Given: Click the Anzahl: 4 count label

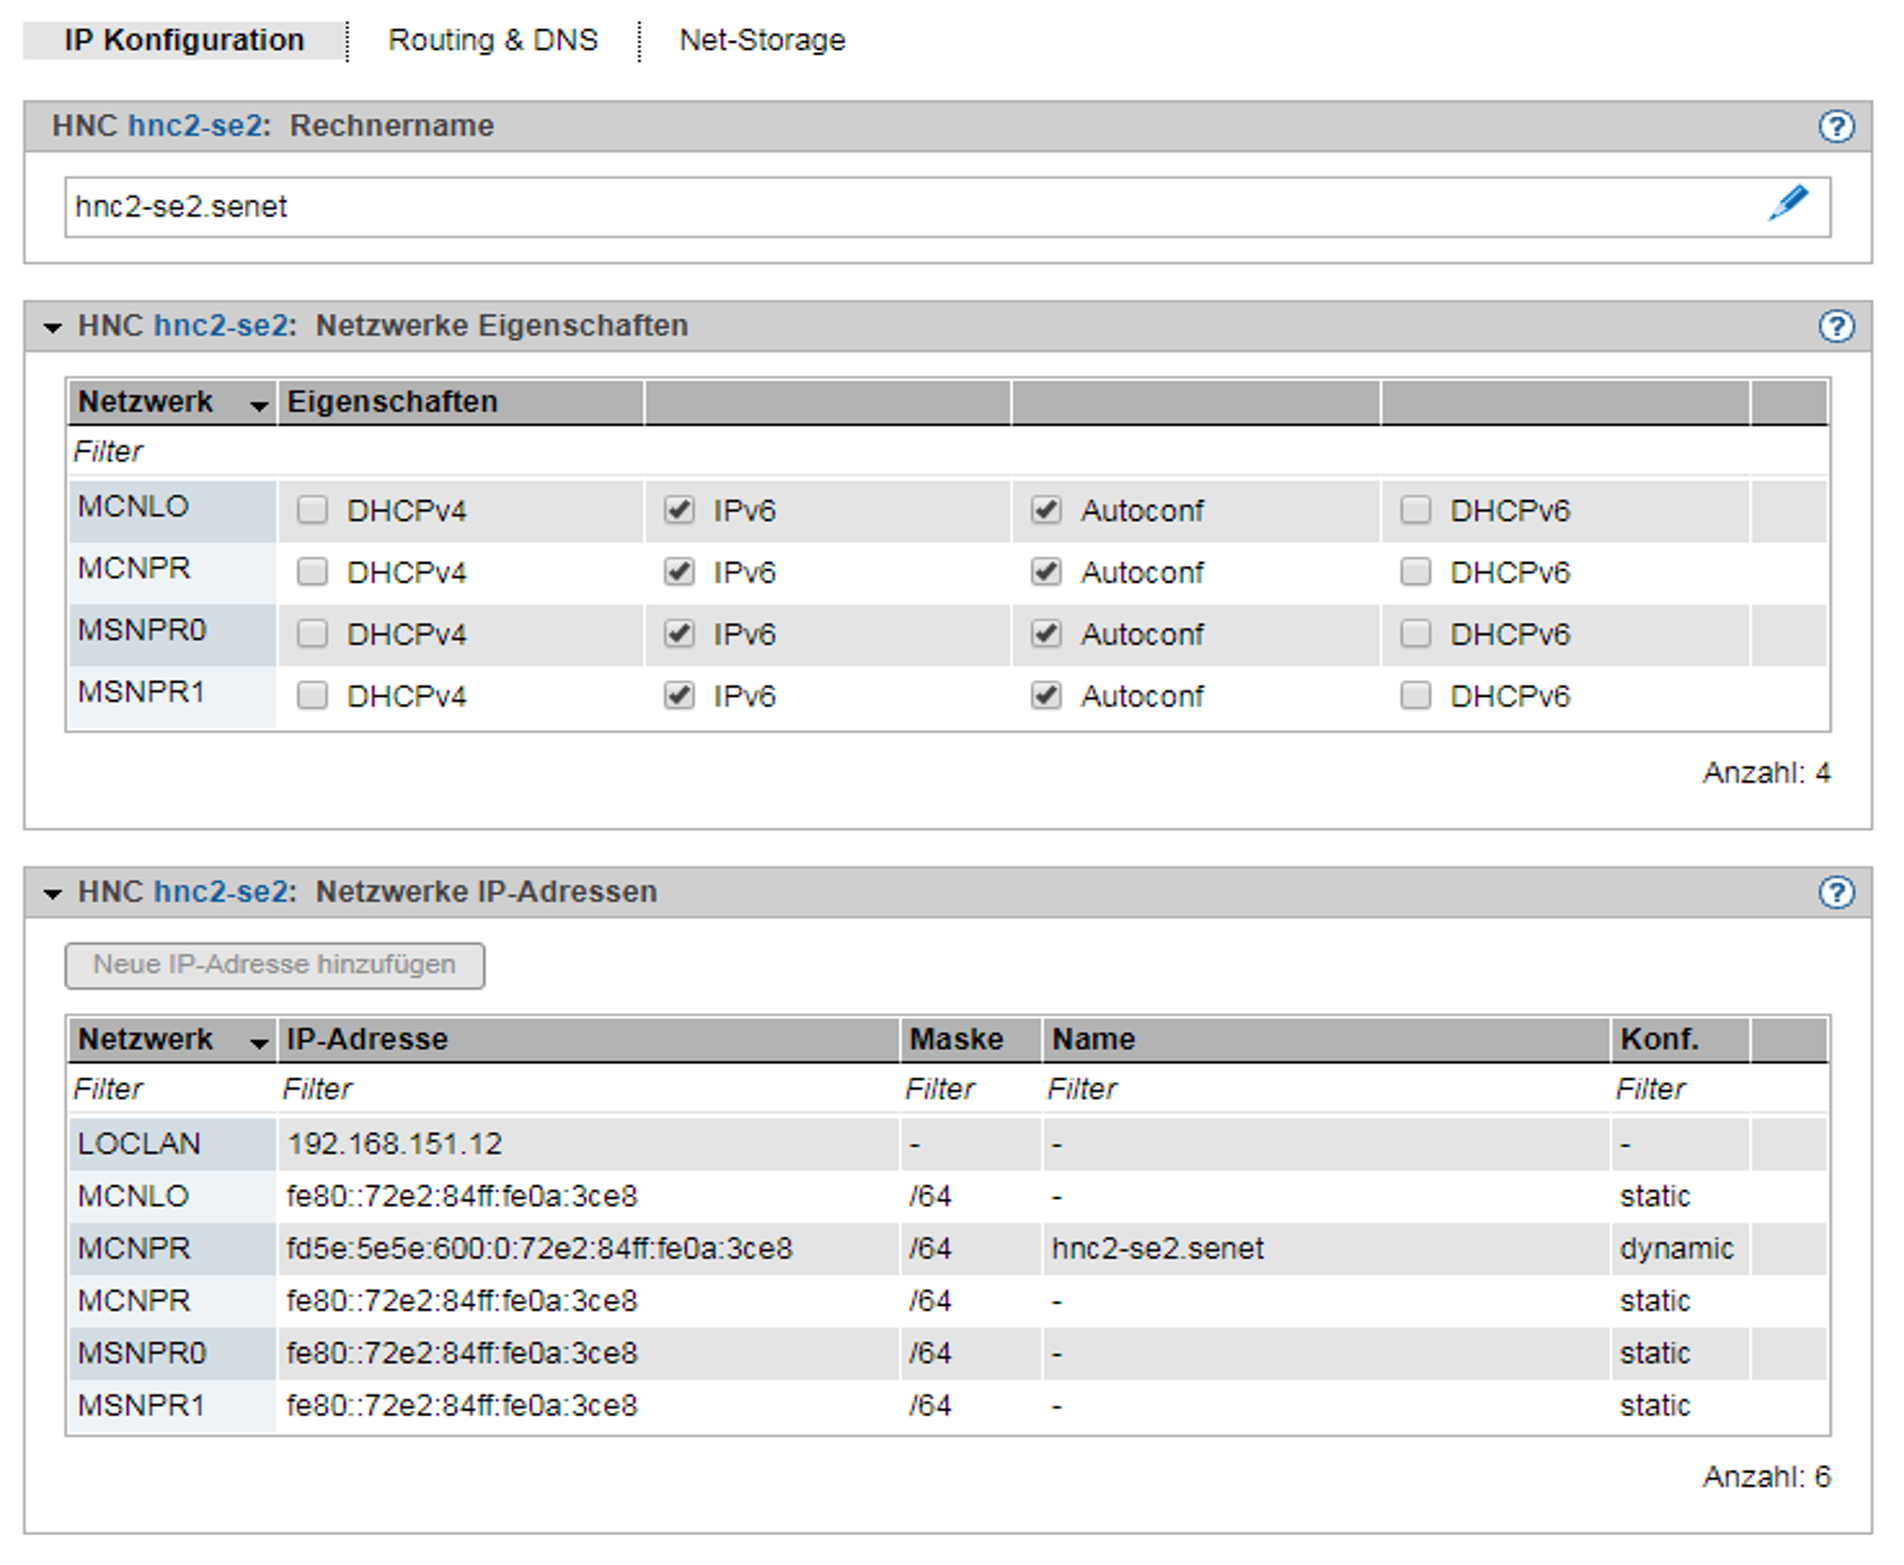Looking at the screenshot, I should coord(1767,773).
